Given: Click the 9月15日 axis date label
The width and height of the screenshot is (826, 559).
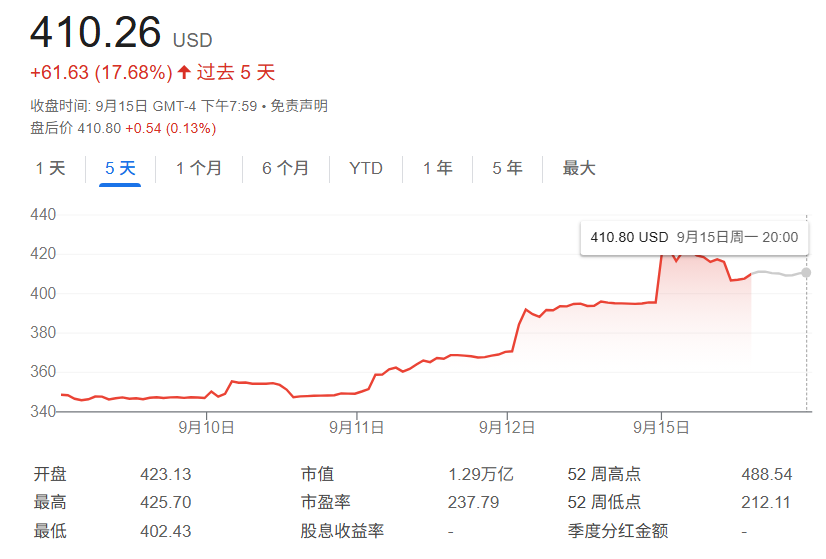Looking at the screenshot, I should (661, 427).
